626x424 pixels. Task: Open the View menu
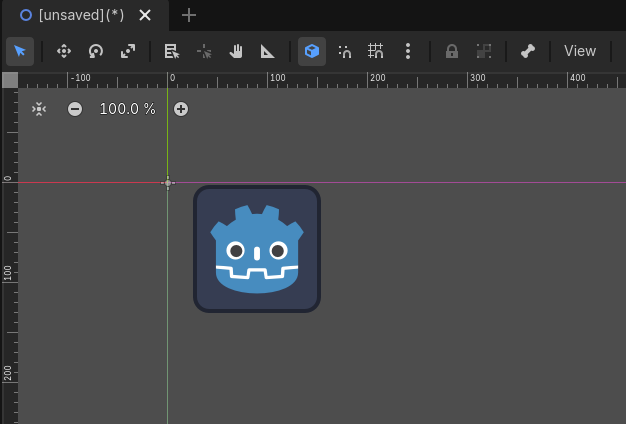(x=580, y=52)
